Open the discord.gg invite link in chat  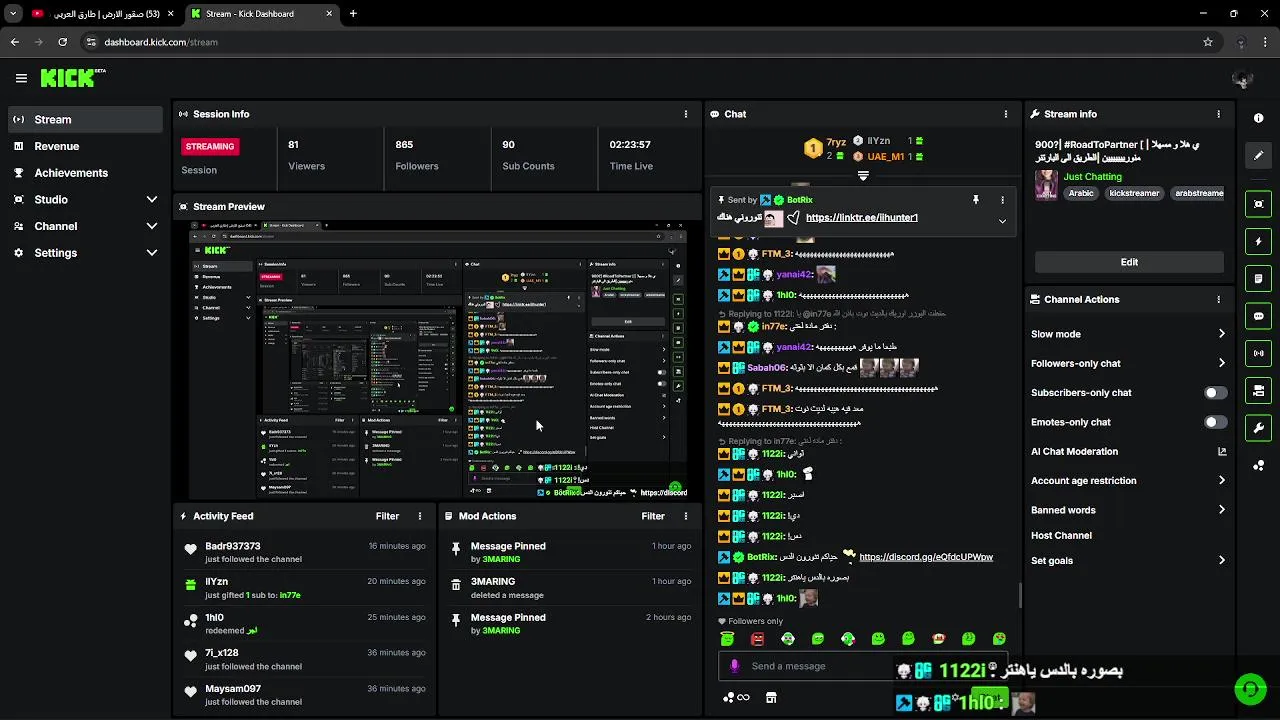926,557
